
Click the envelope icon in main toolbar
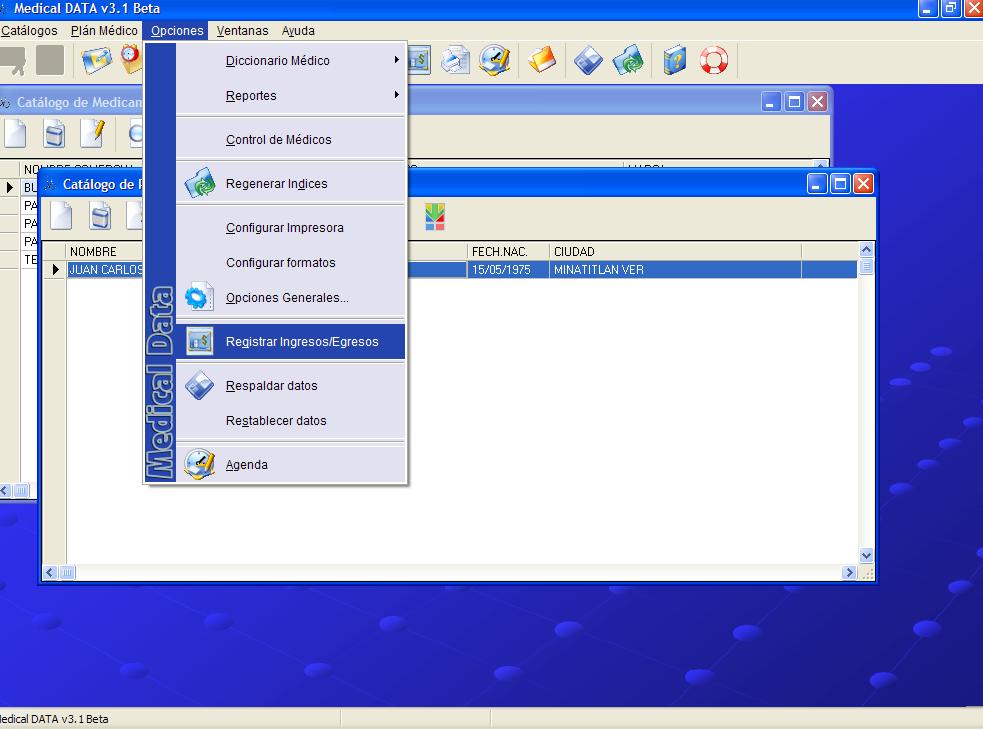click(x=97, y=60)
